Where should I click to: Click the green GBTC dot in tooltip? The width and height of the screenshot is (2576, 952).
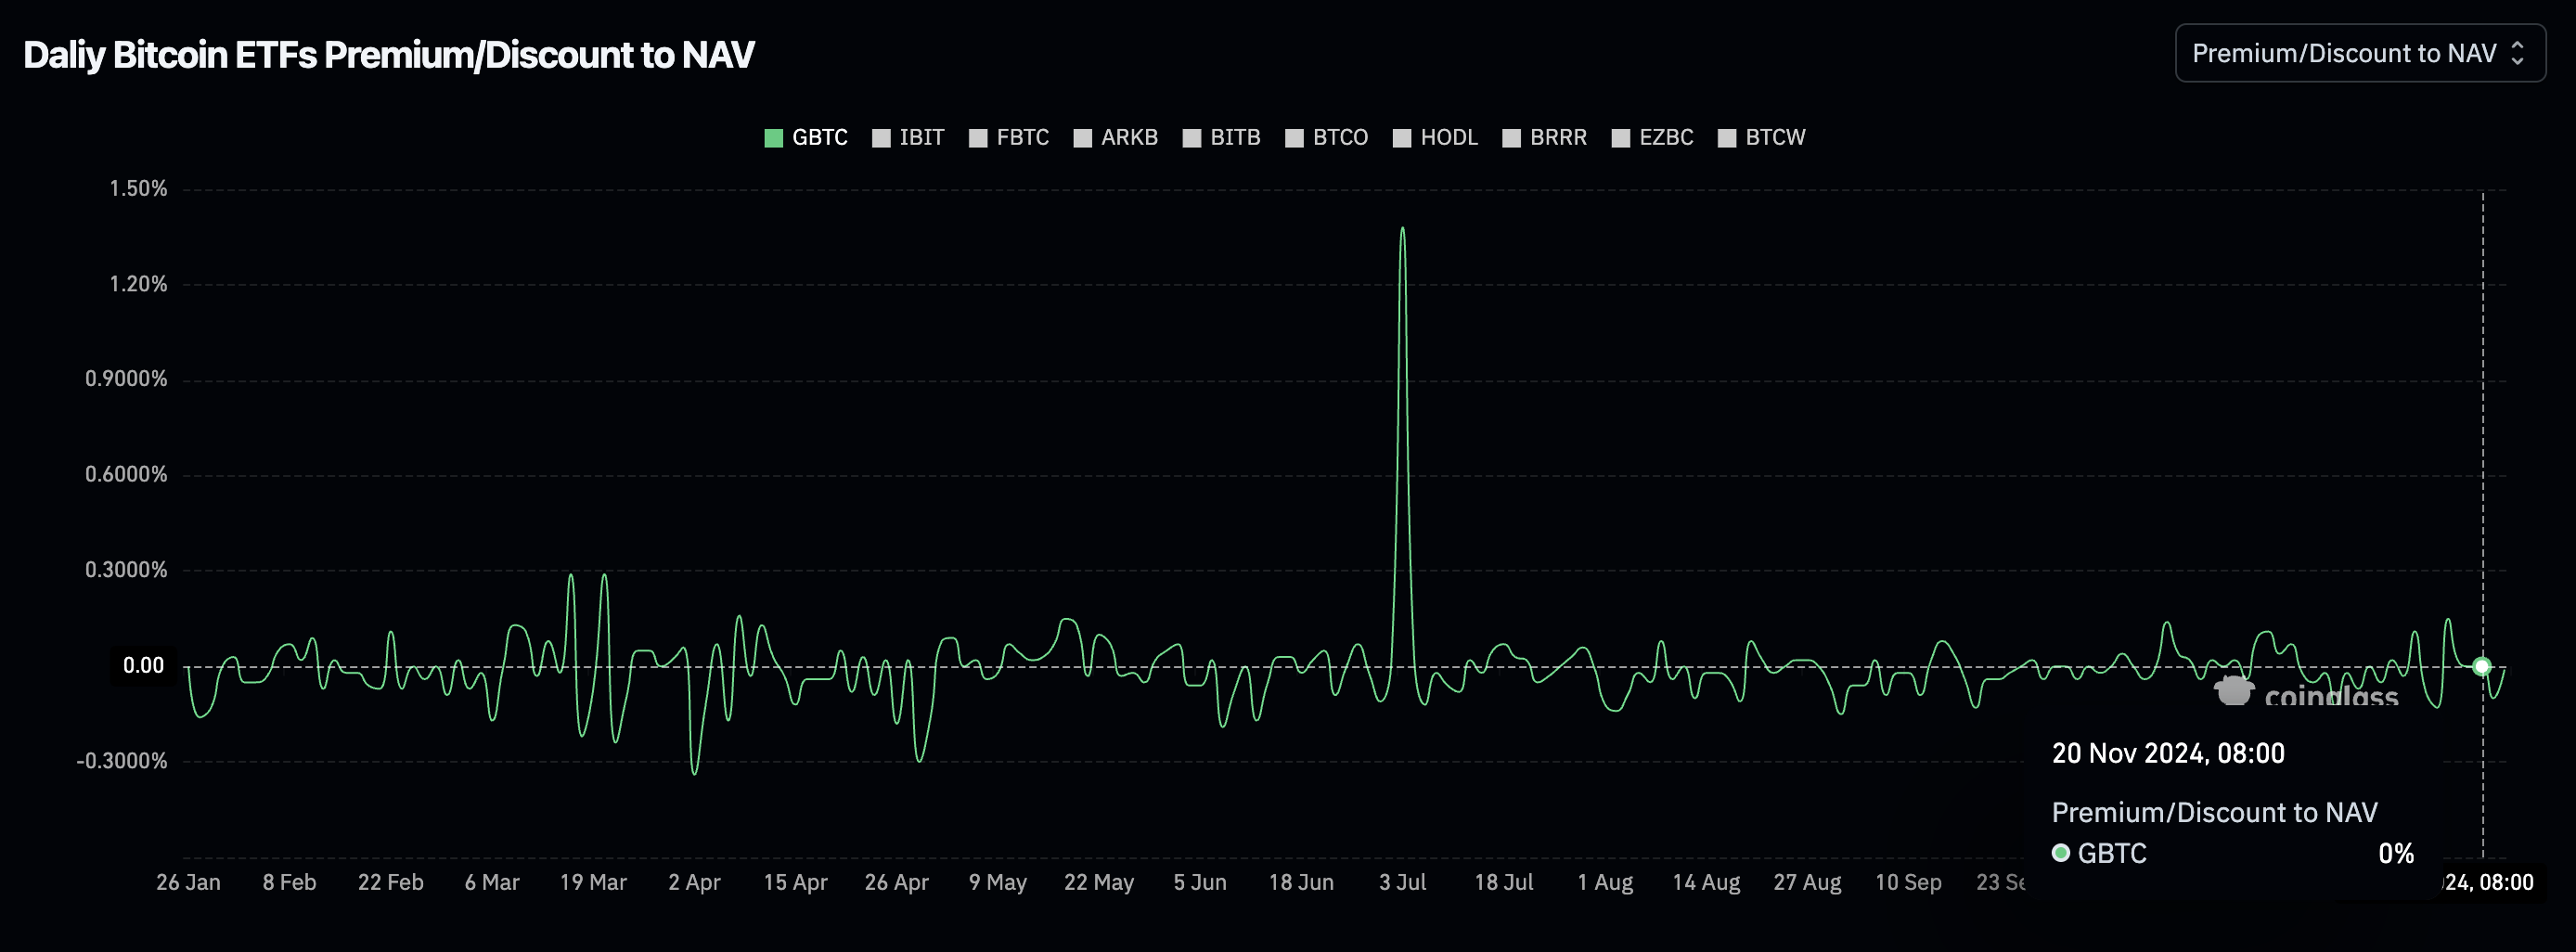coord(2060,853)
